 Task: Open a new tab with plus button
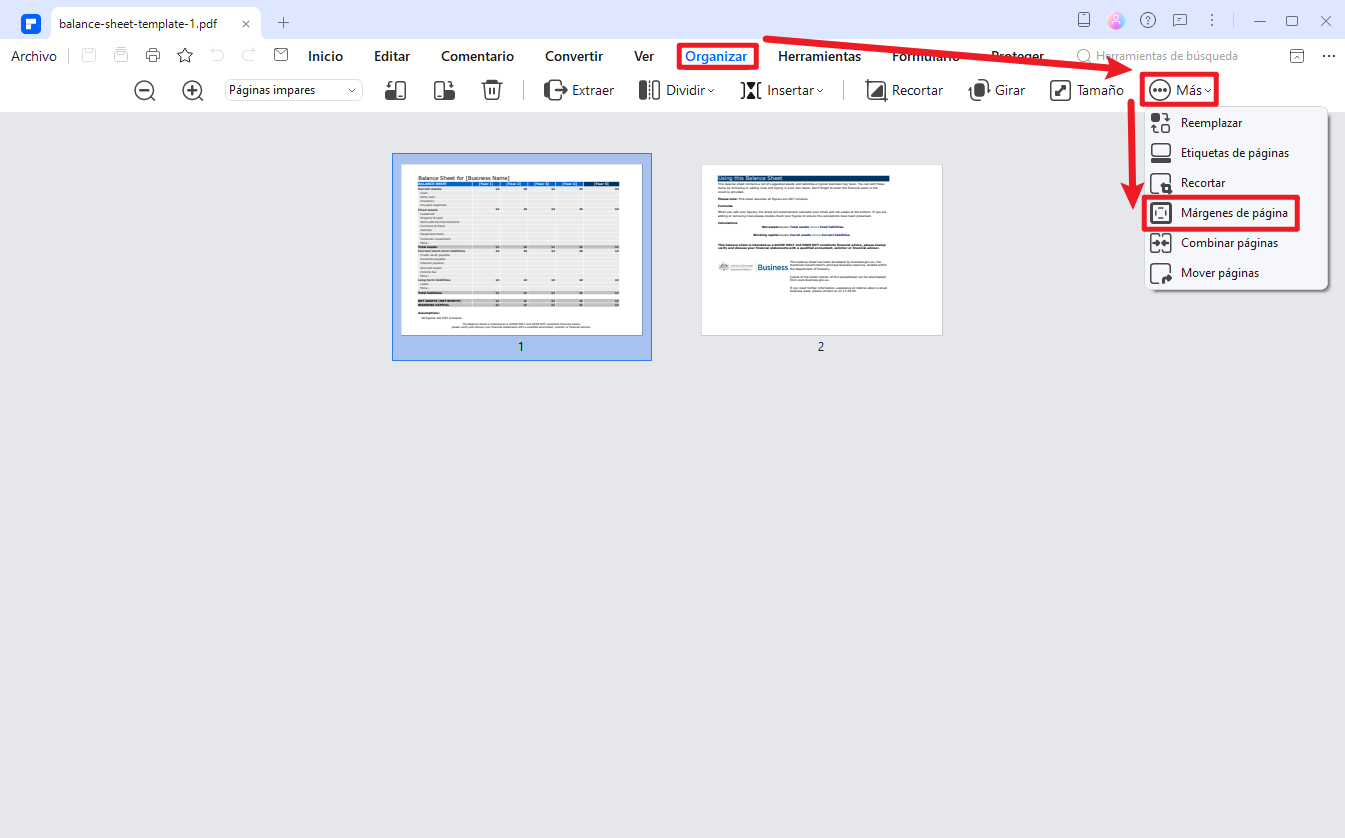[283, 22]
